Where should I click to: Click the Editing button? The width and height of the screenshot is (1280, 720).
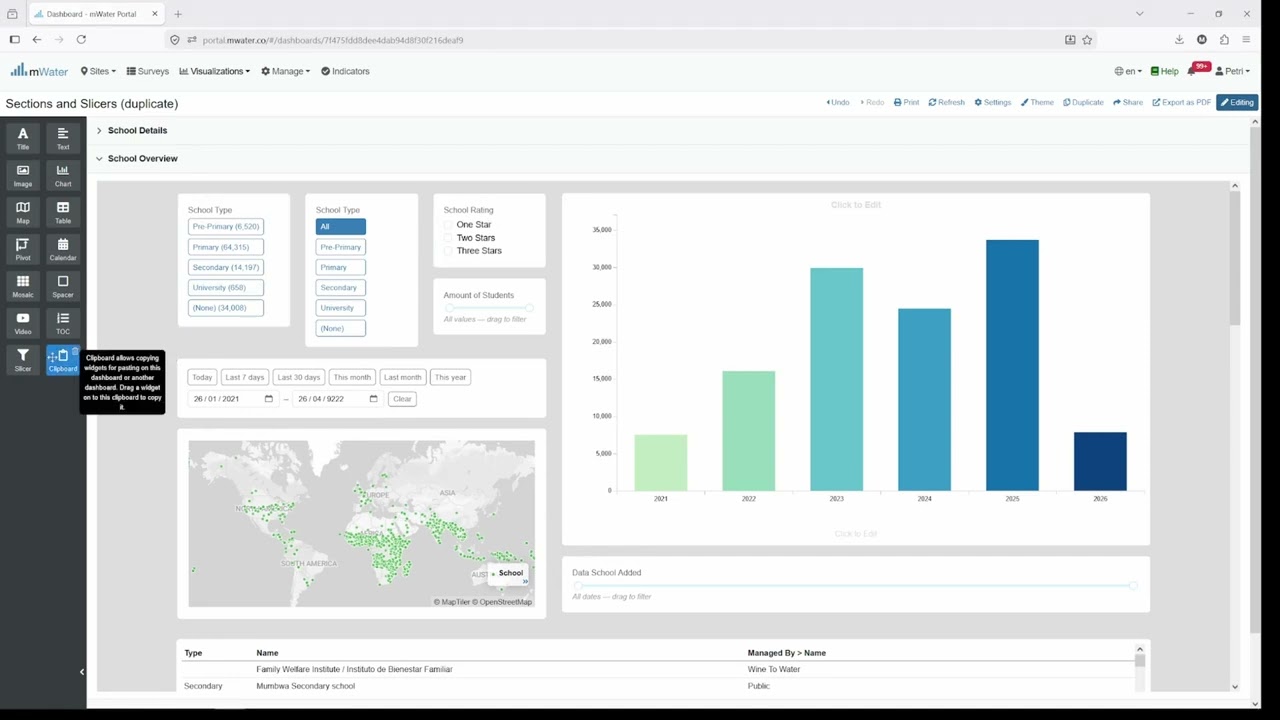point(1237,103)
